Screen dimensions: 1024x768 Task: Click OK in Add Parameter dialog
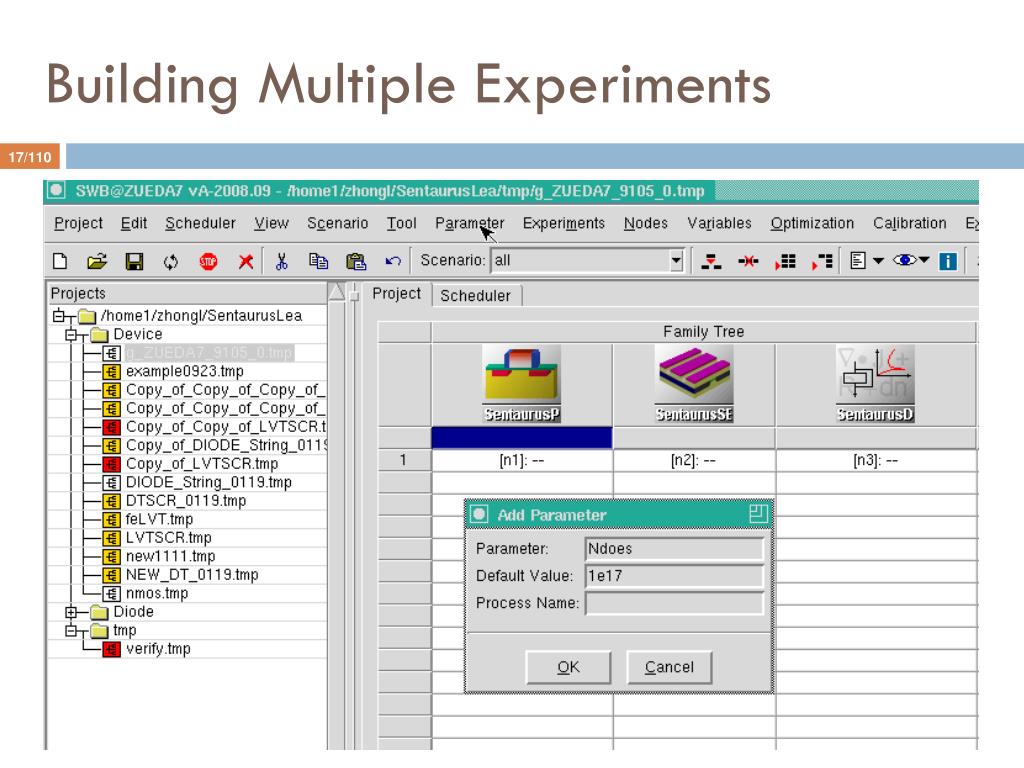pyautogui.click(x=568, y=667)
